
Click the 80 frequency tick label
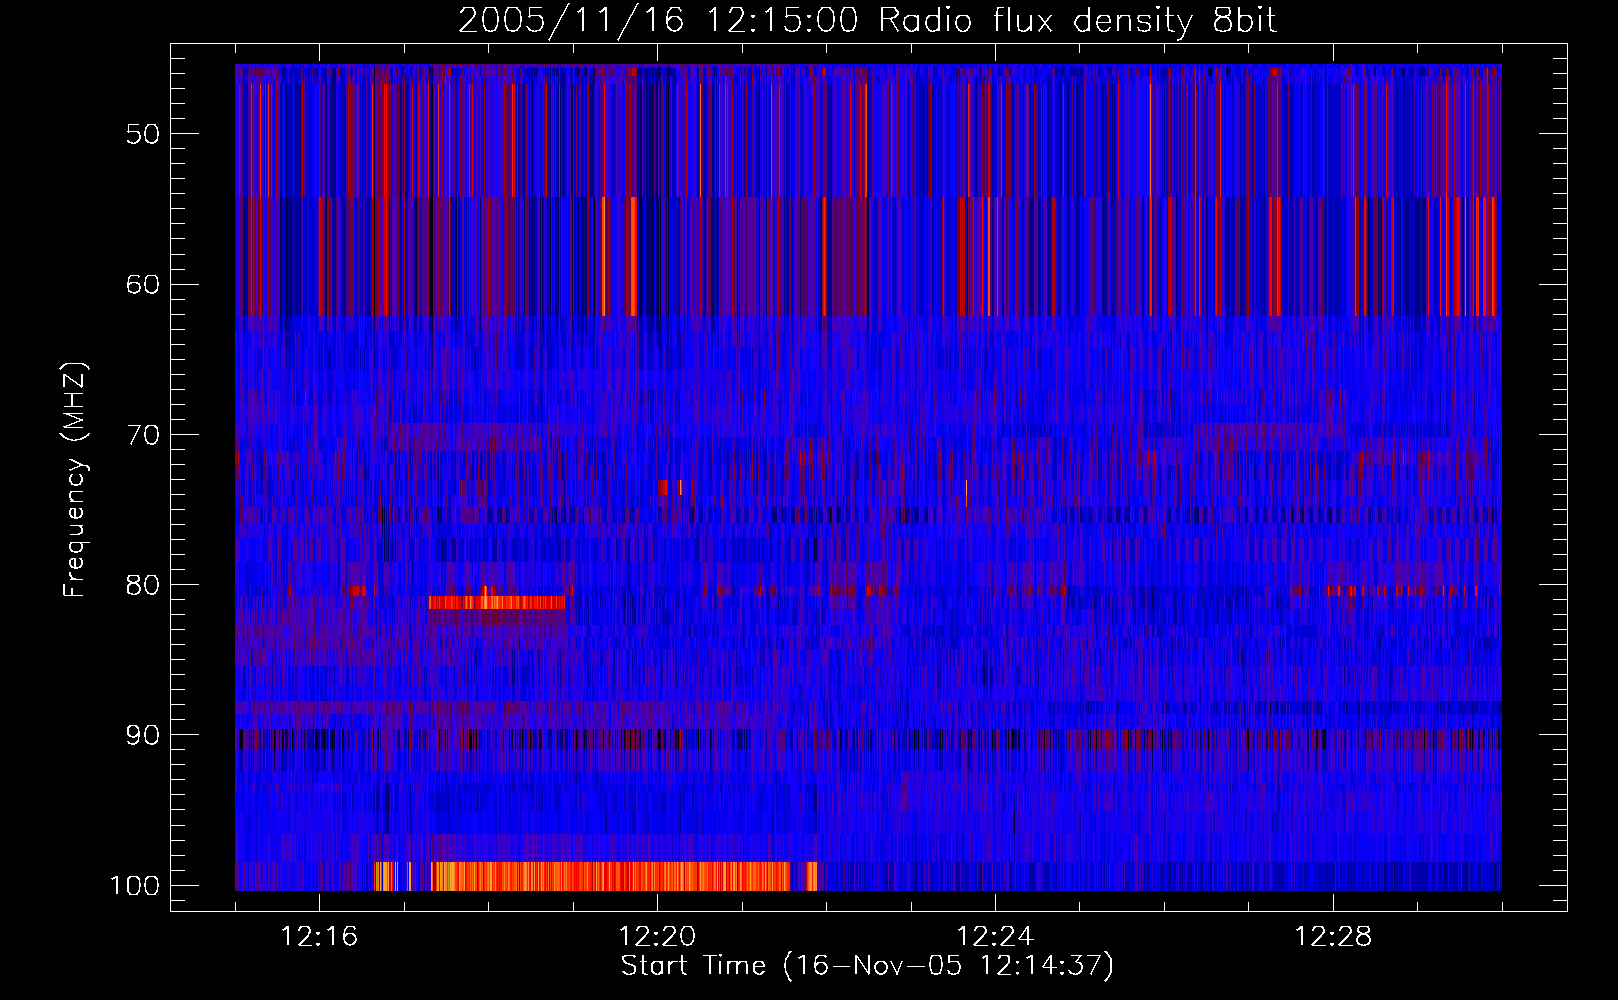pos(143,584)
